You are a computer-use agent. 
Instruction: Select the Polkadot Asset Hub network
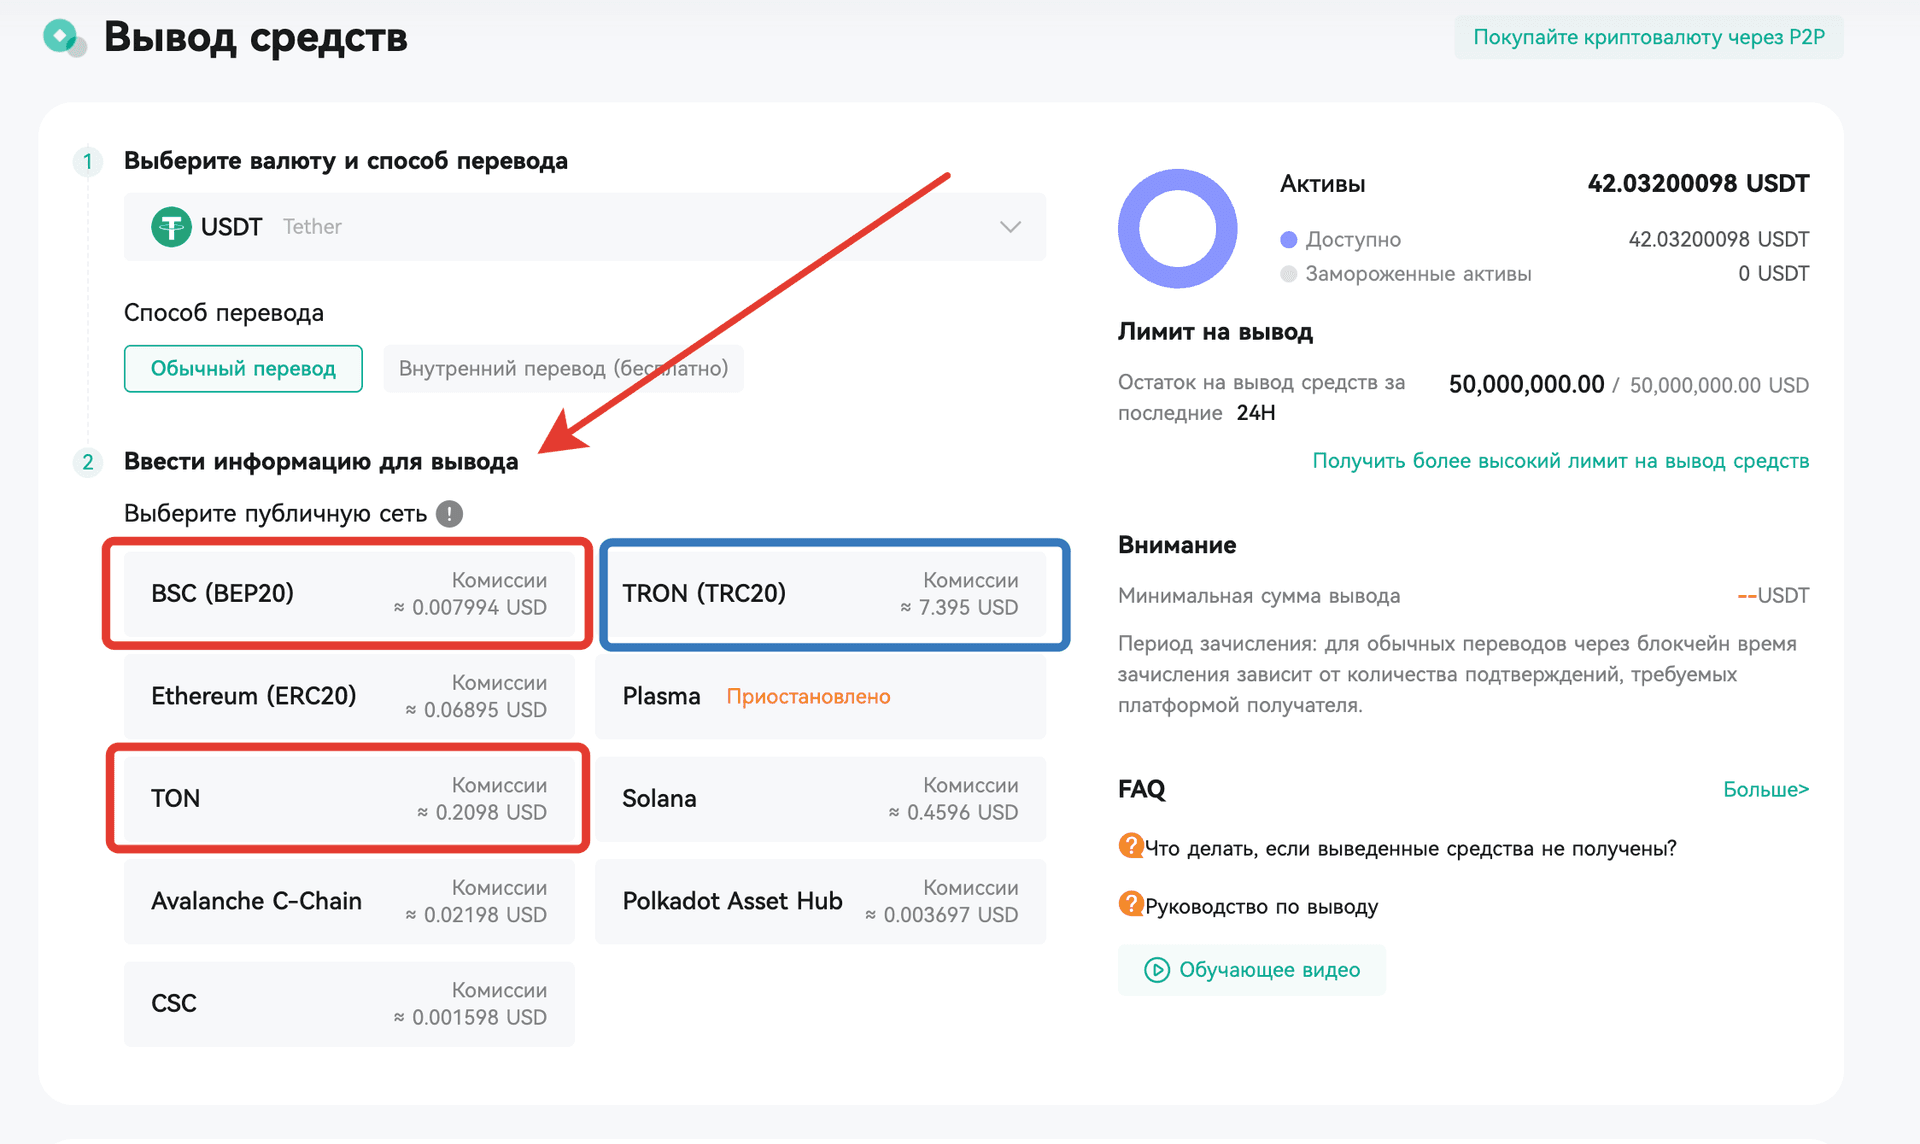pyautogui.click(x=820, y=901)
